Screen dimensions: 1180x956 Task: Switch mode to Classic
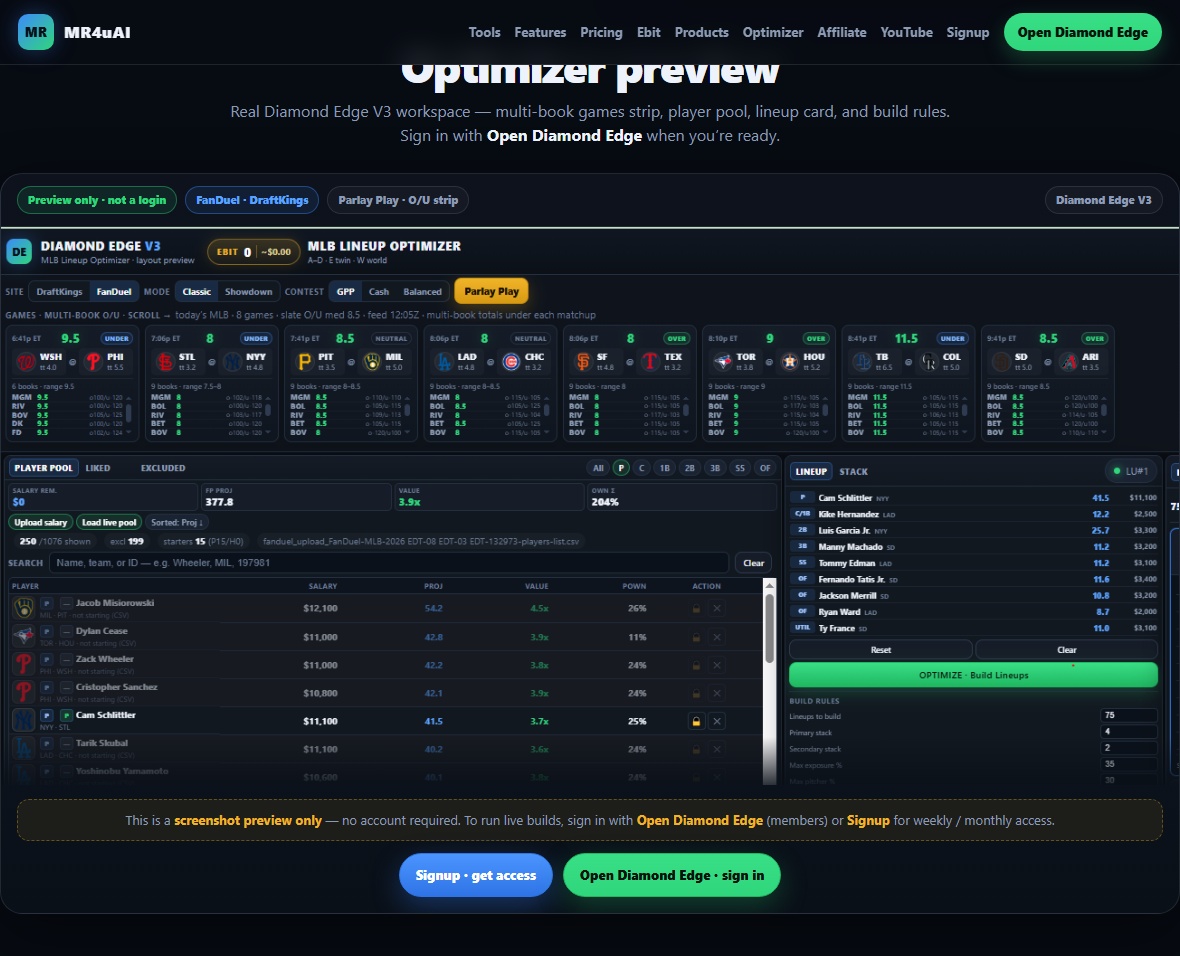point(196,292)
